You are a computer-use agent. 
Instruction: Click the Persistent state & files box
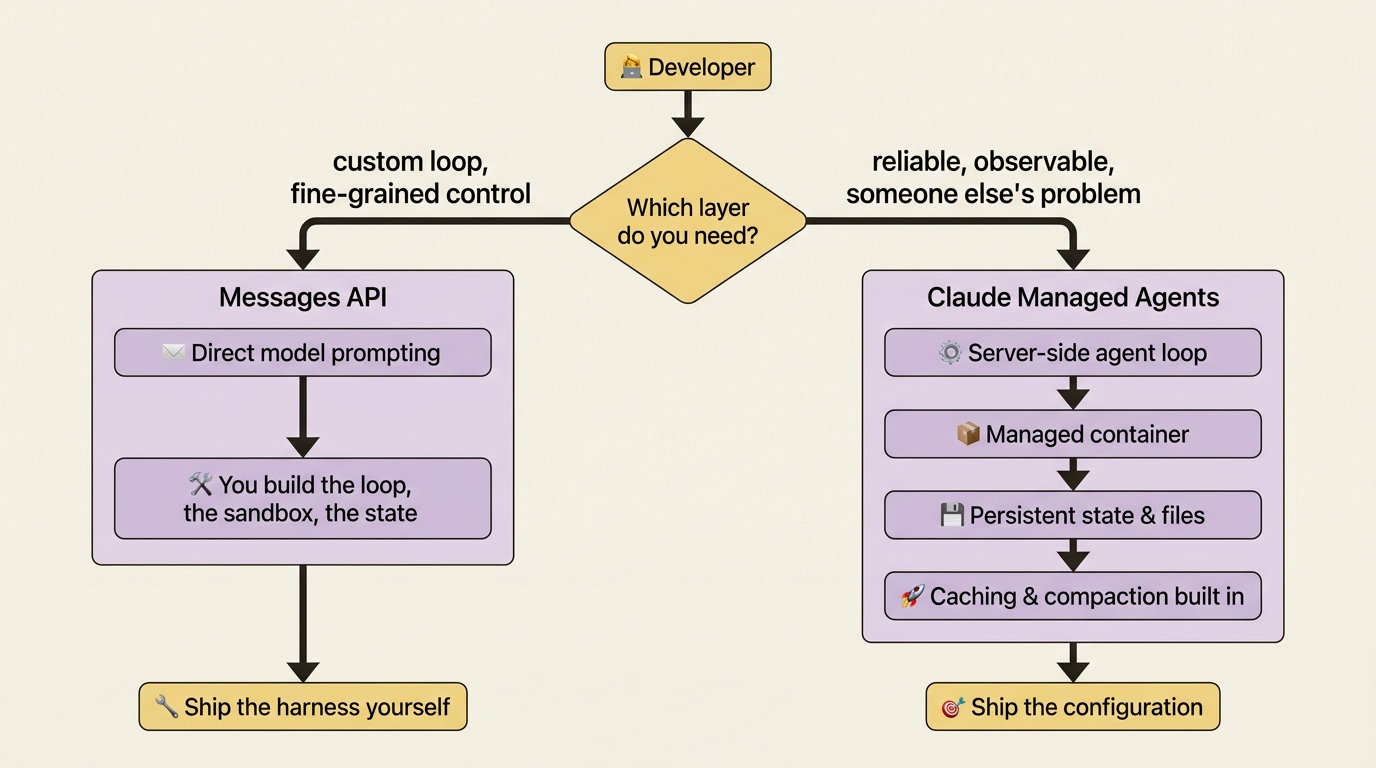click(1073, 515)
